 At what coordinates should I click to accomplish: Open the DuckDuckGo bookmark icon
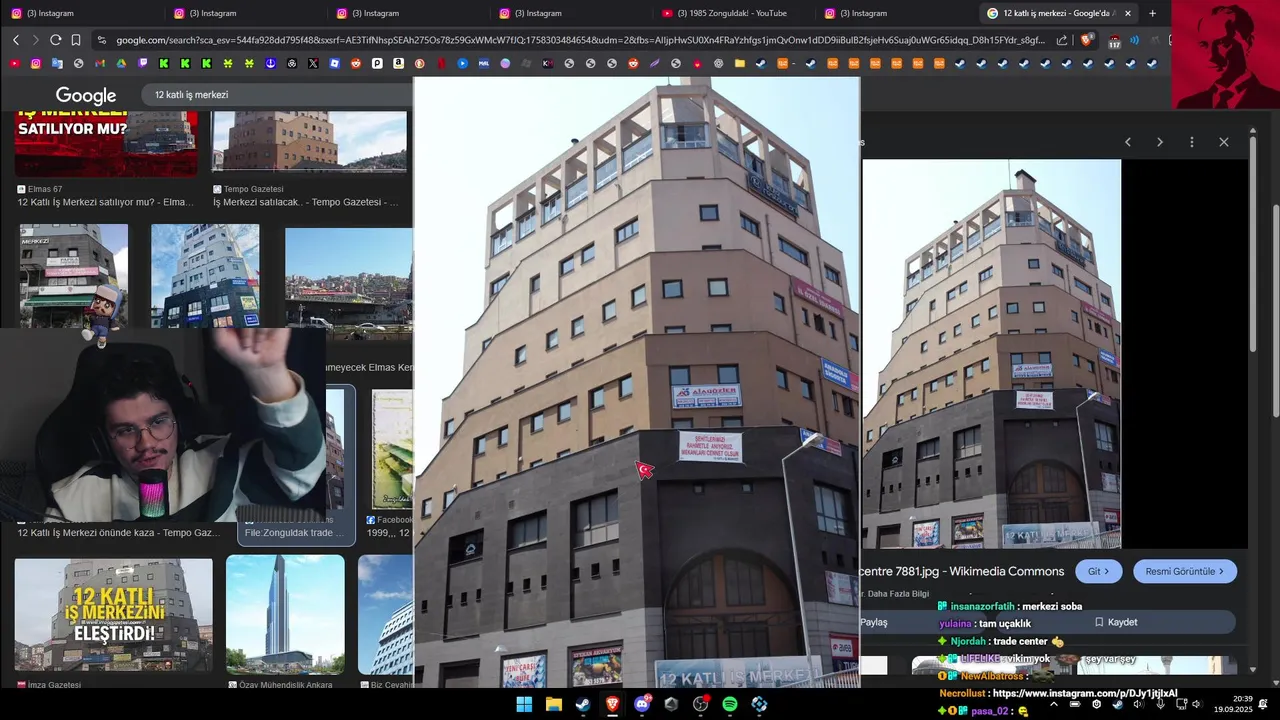pyautogui.click(x=420, y=63)
